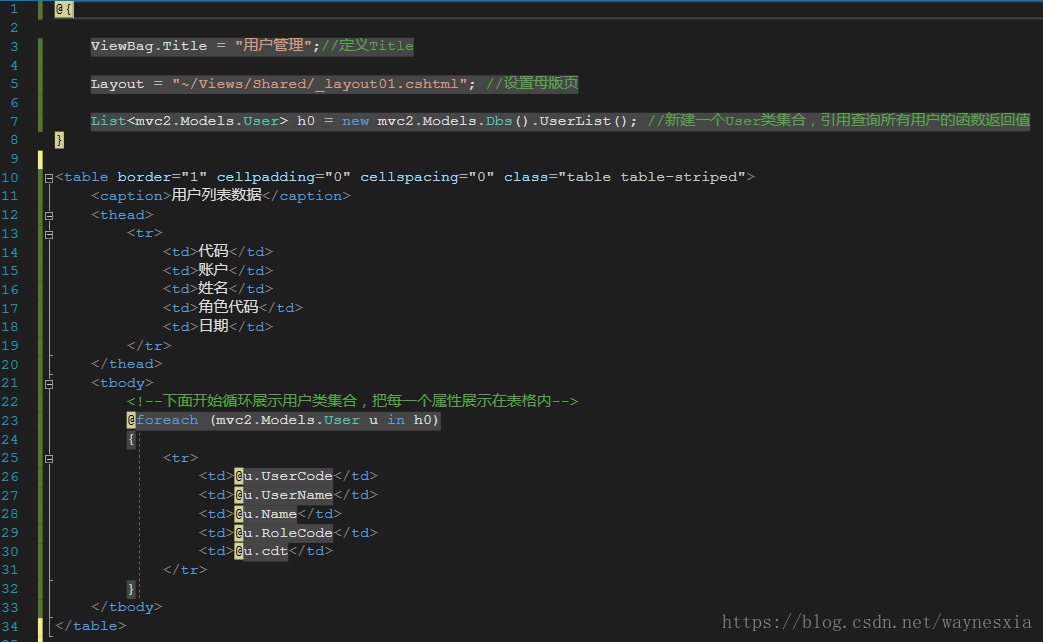Click the in keyword on line 23

(x=396, y=420)
